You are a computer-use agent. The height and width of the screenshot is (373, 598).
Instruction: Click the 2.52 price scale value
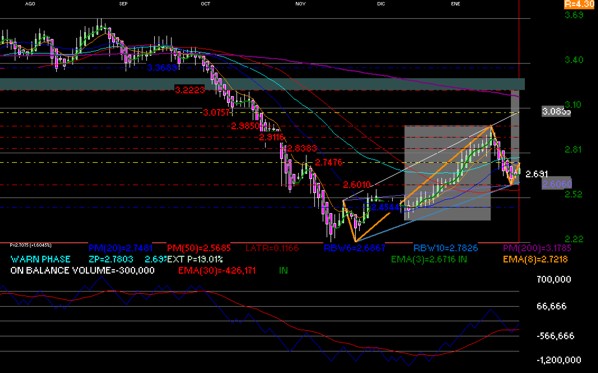[x=574, y=194]
